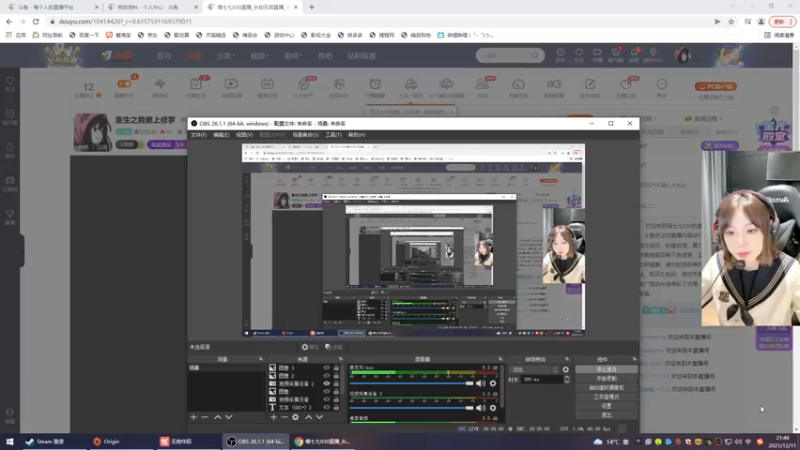
Task: Adjust the transition duration spinner arrows
Action: (566, 380)
